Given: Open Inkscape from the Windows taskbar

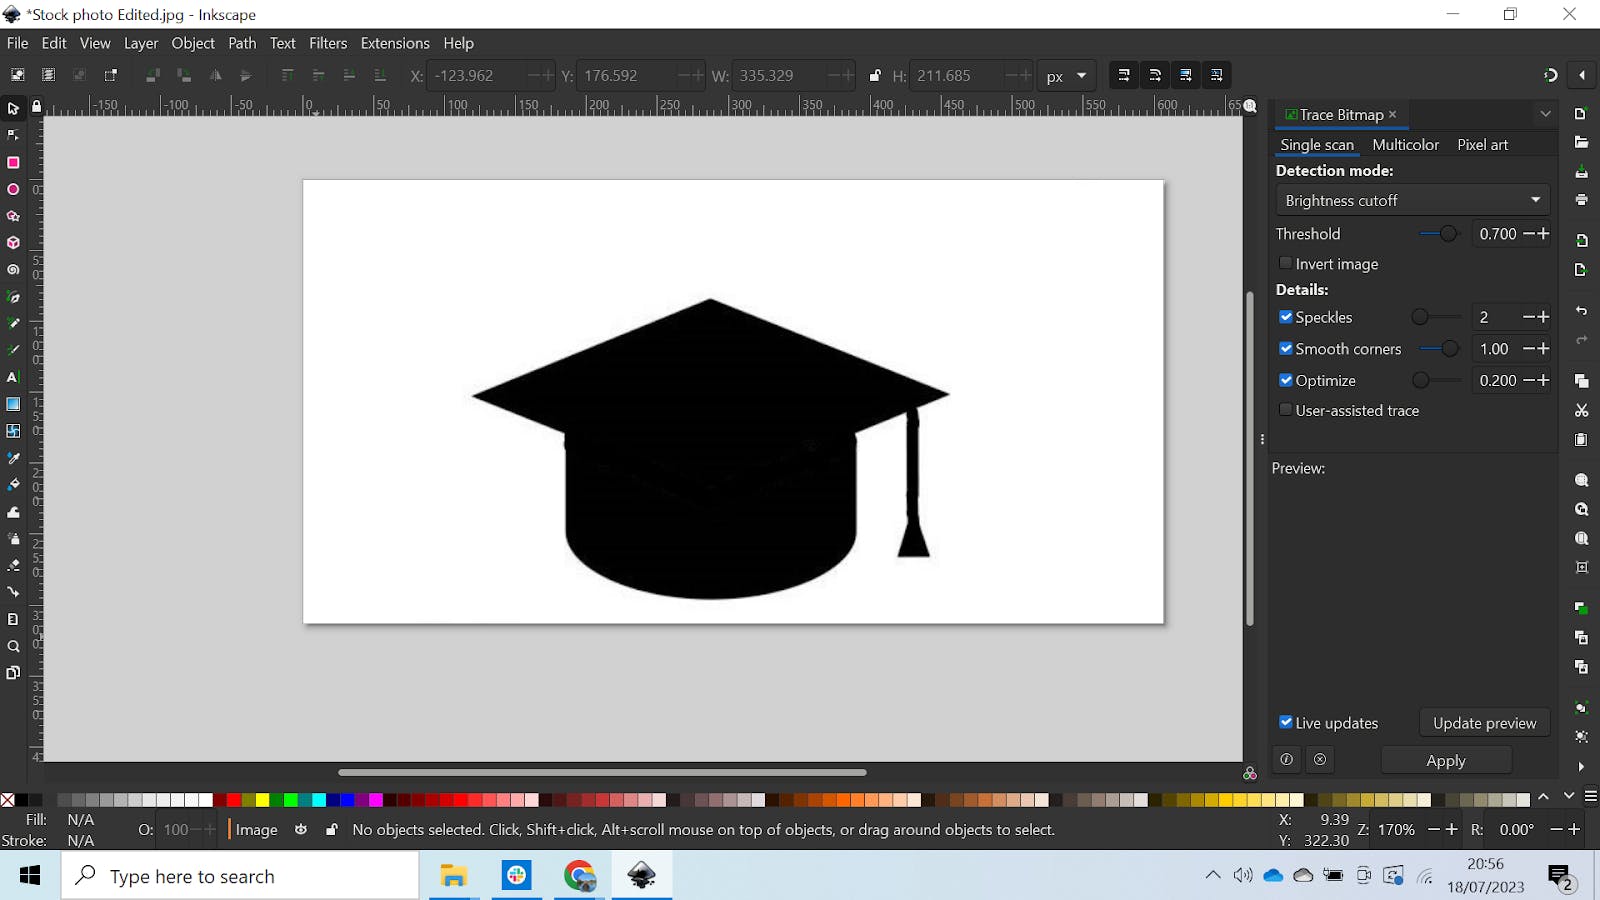Looking at the screenshot, I should [x=641, y=876].
